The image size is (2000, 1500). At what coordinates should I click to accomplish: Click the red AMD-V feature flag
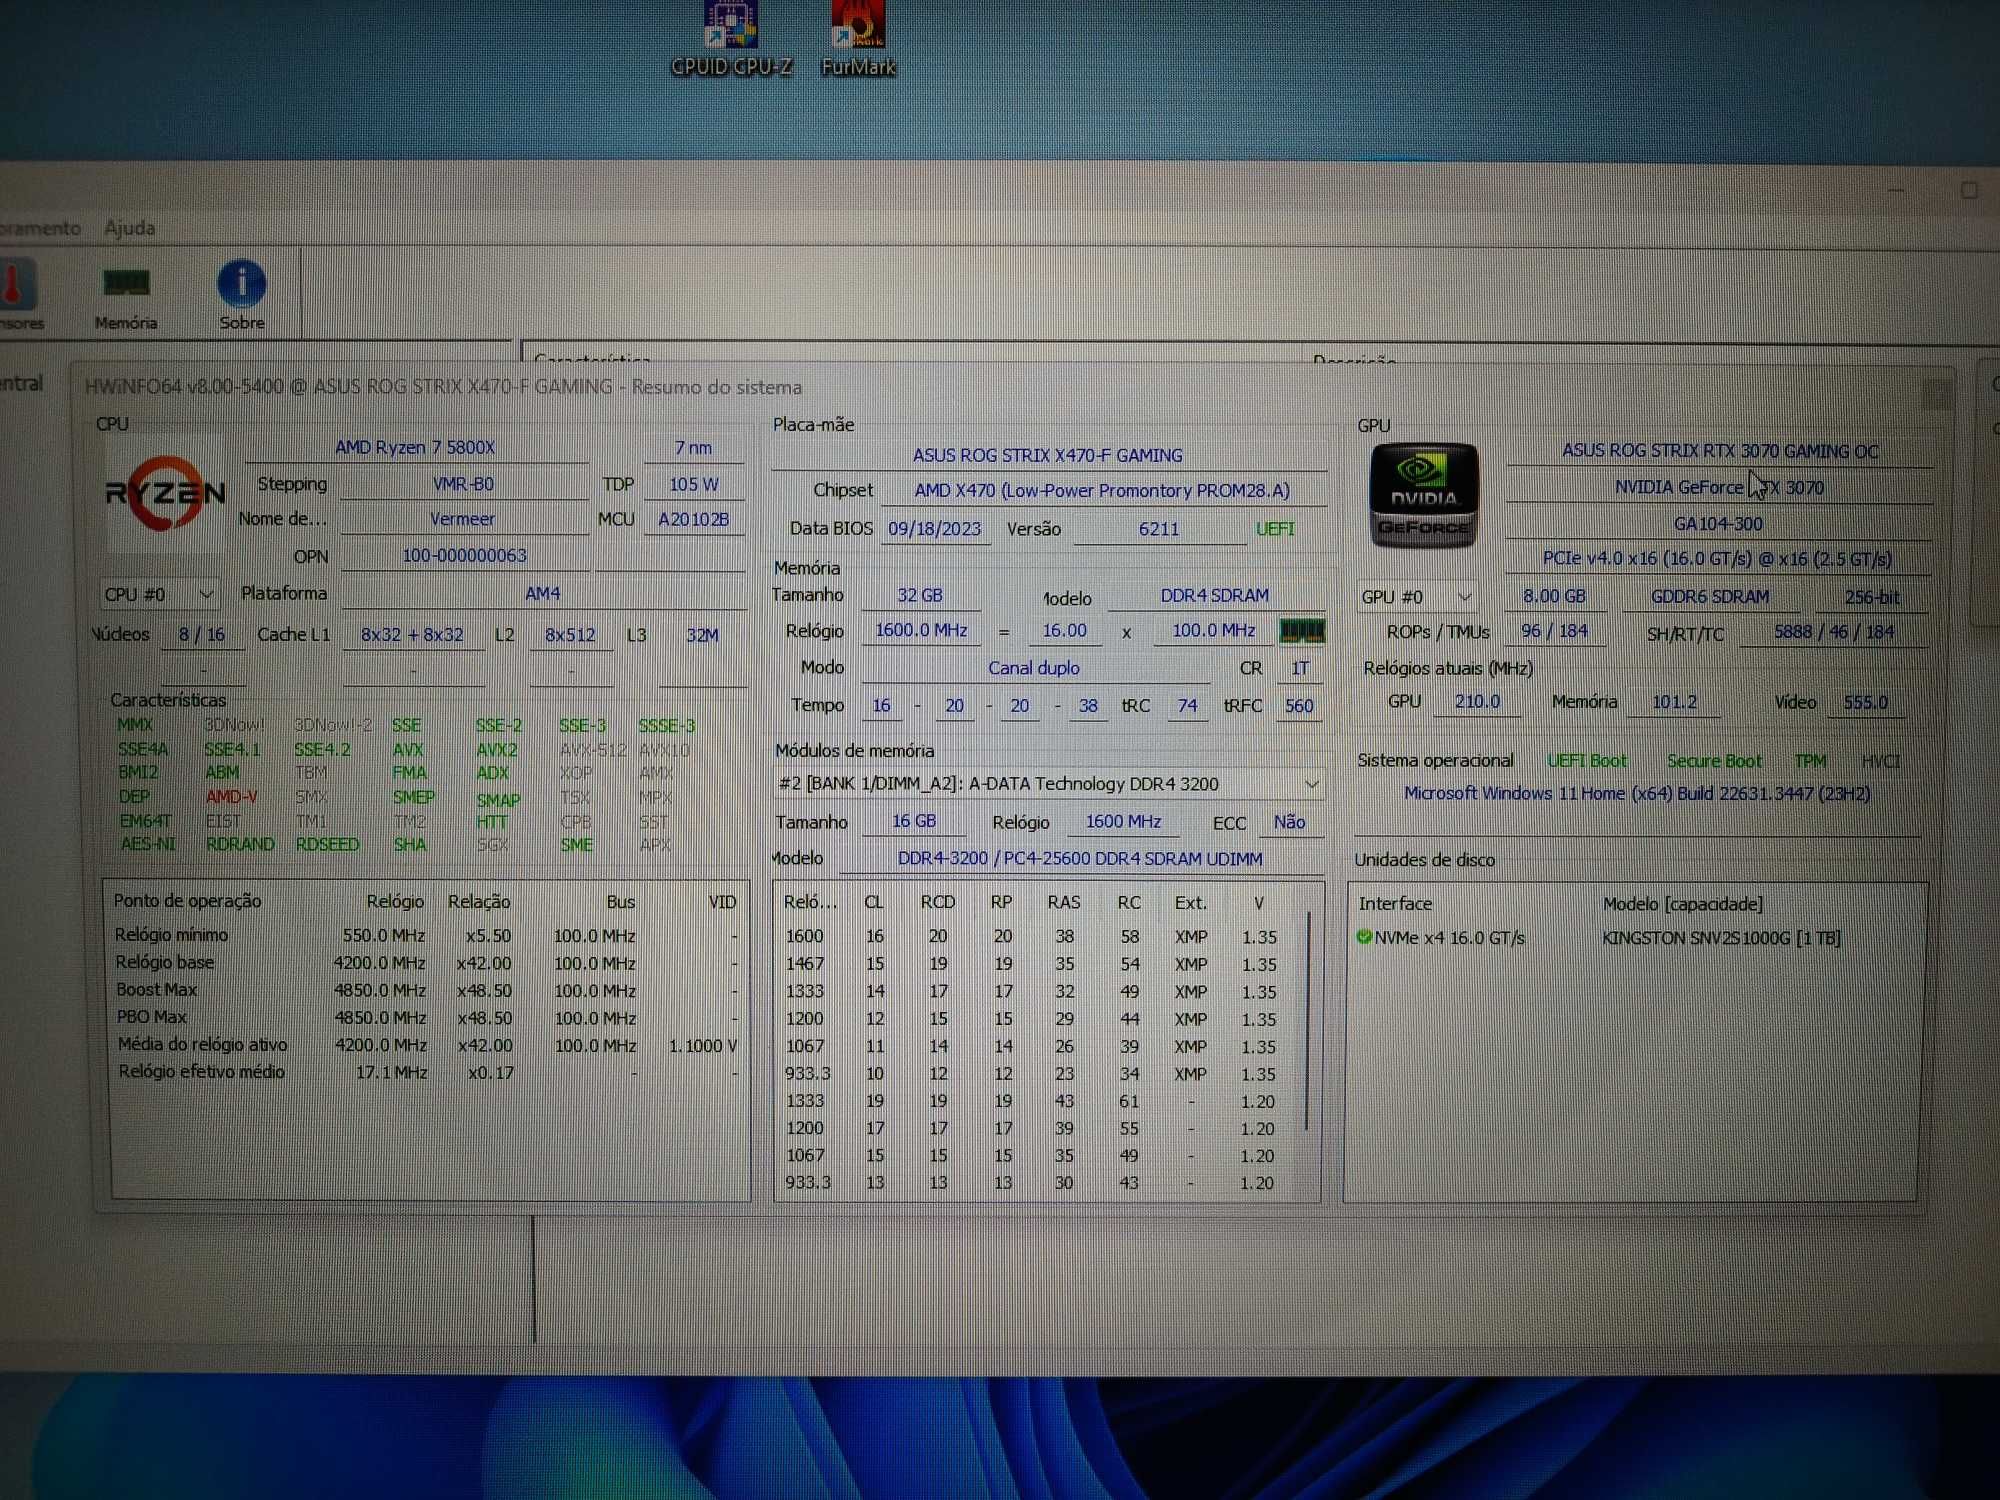(231, 797)
